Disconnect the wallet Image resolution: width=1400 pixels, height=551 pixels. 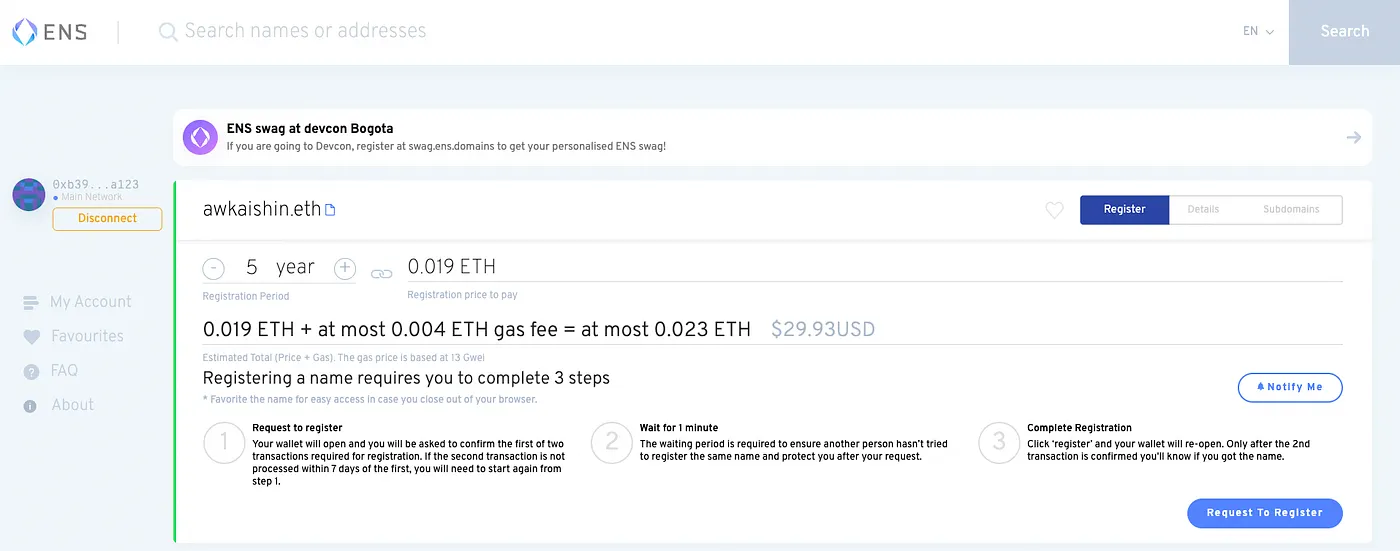[x=107, y=218]
